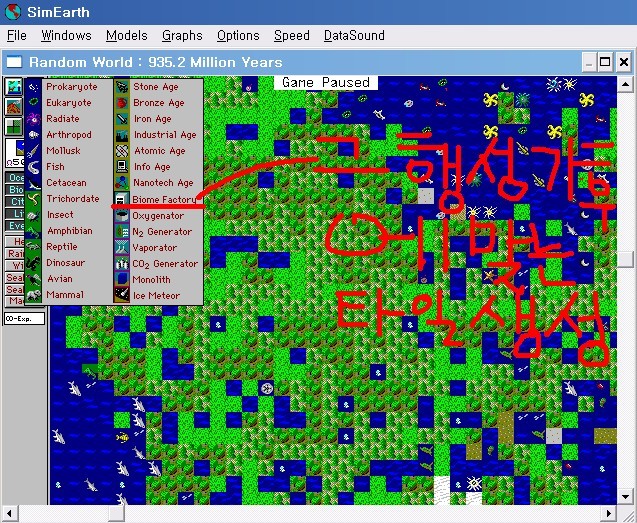Click the yellow striped fish in the ocean
Image resolution: width=637 pixels, height=523 pixels.
[x=122, y=437]
